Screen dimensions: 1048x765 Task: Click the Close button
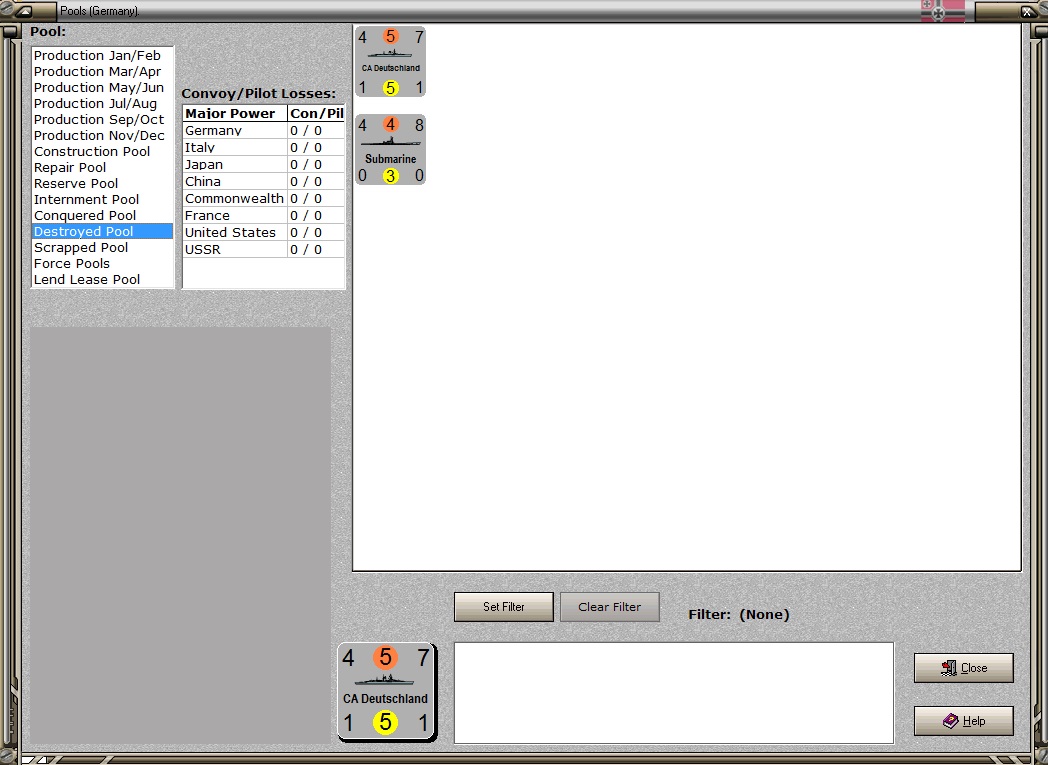(963, 667)
